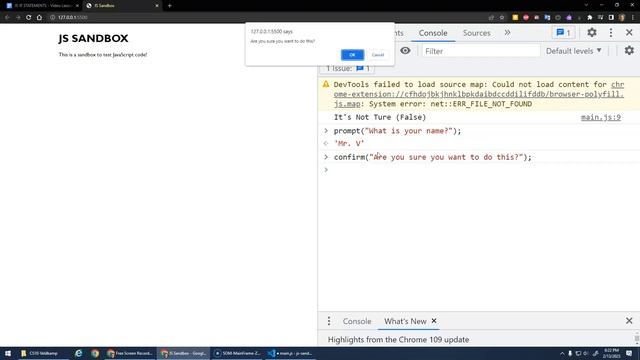Switch to VS Code main.js taskbar item
This screenshot has width=640, height=360.
click(290, 353)
